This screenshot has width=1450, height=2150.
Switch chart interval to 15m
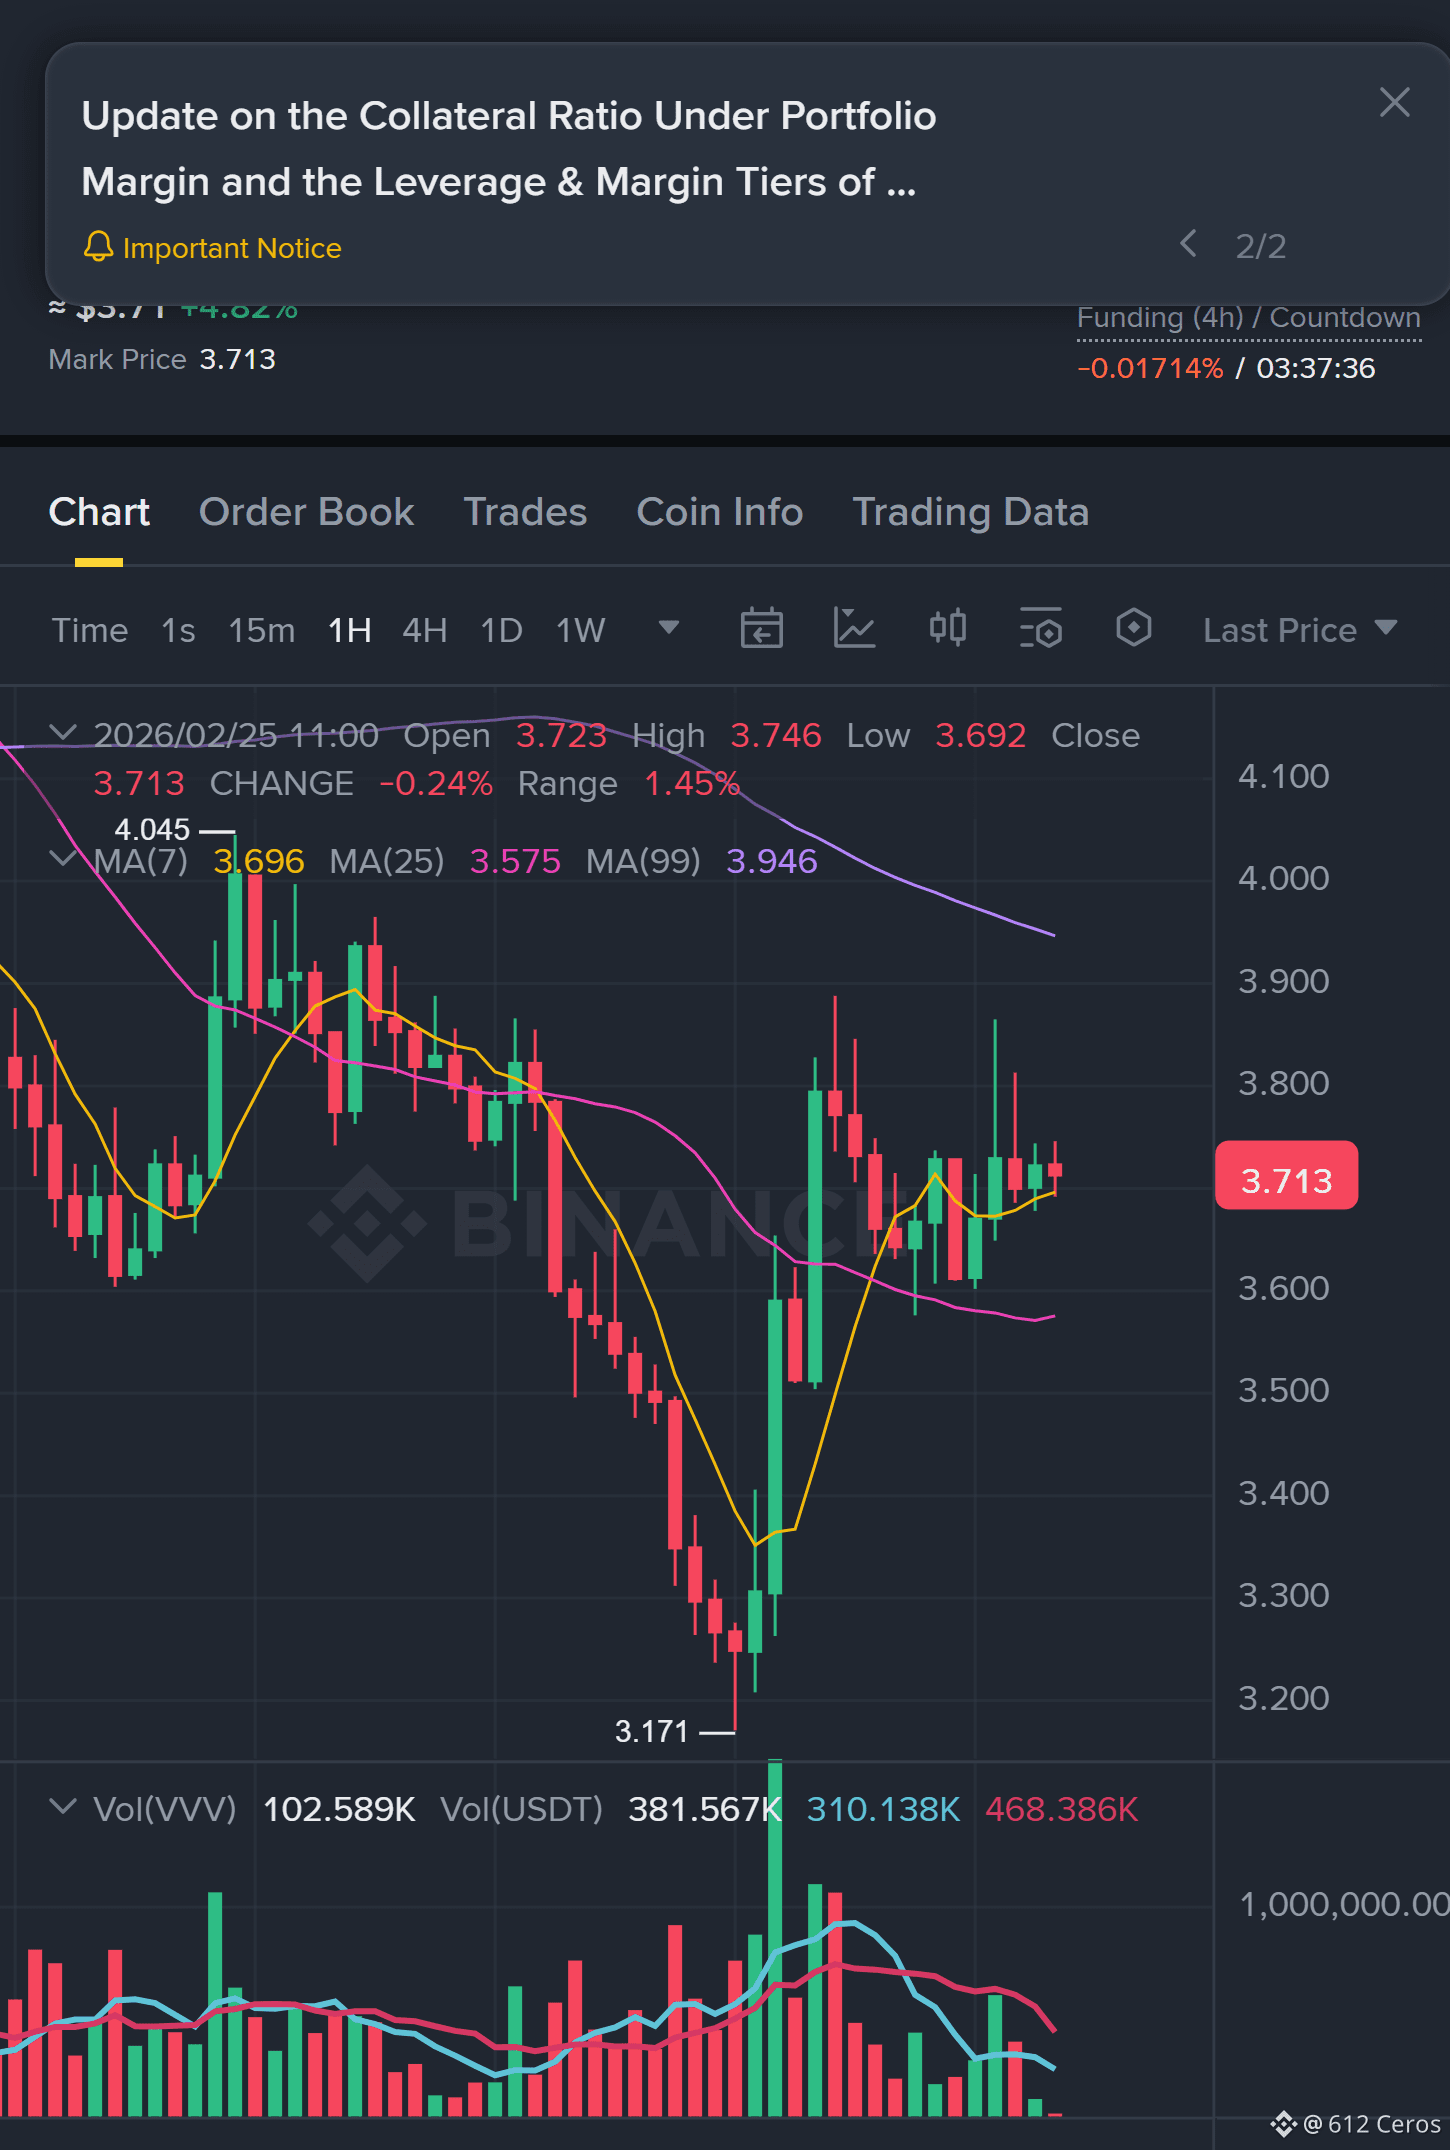[x=262, y=631]
